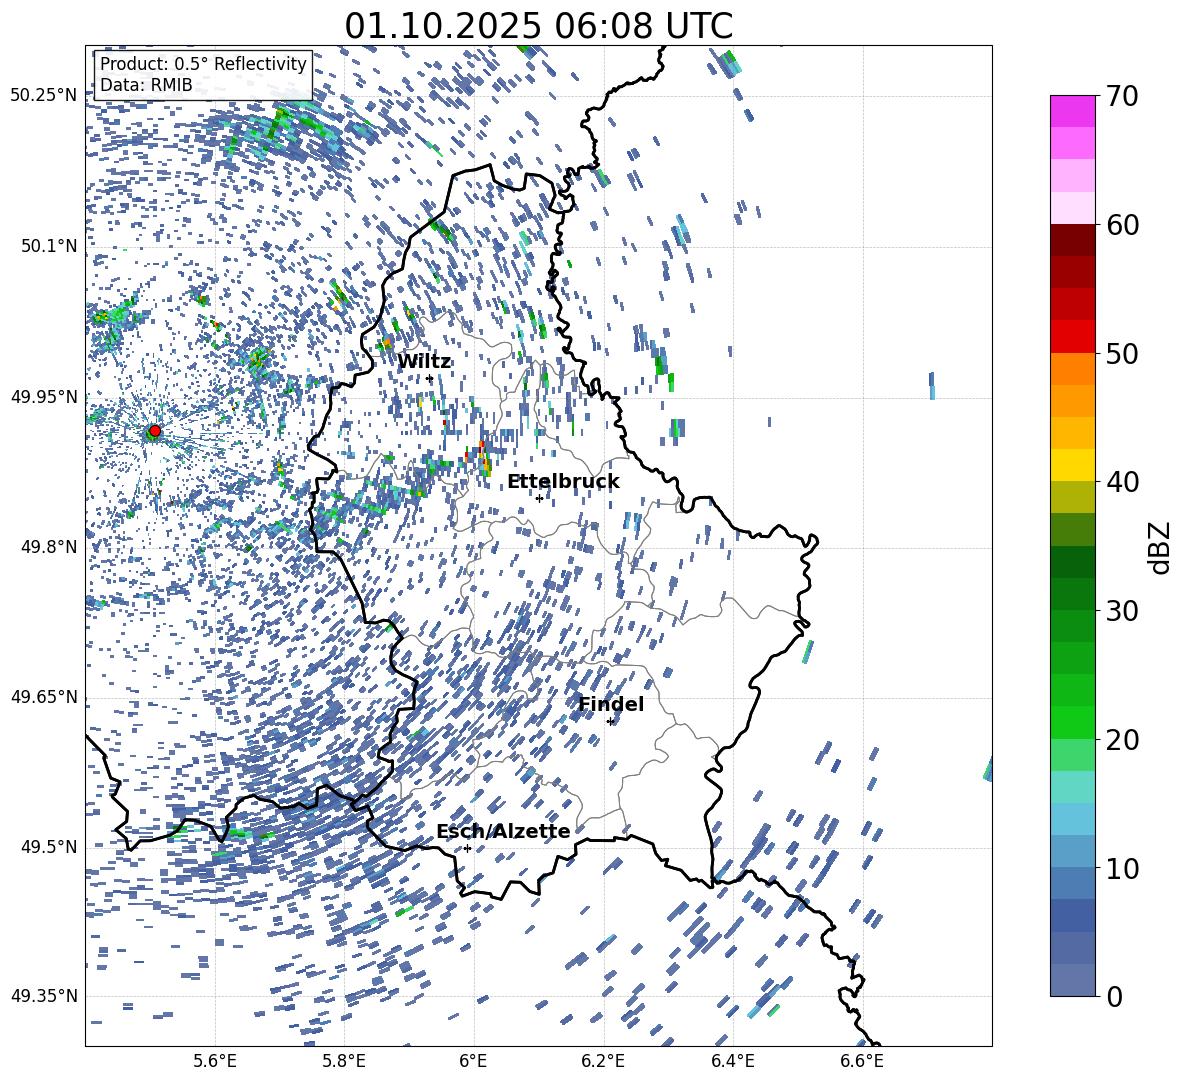Click the 49.5°N latitude tick label
Screen dimensions: 1184x1081
coord(50,847)
